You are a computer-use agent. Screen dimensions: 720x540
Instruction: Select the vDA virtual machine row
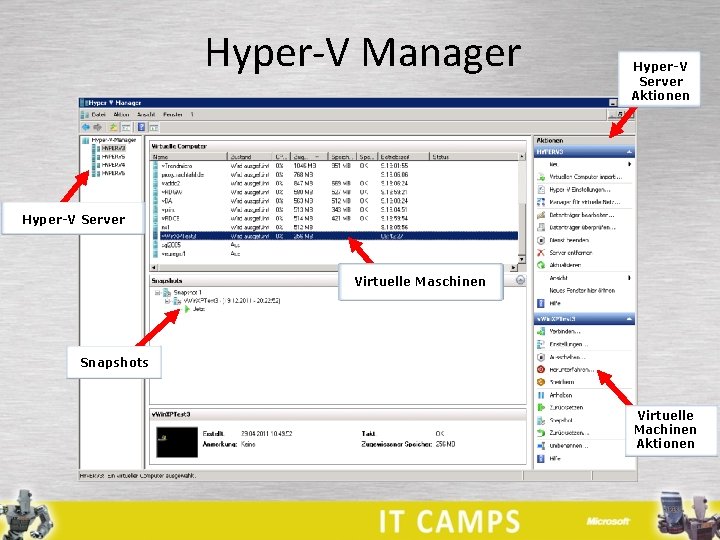point(335,201)
